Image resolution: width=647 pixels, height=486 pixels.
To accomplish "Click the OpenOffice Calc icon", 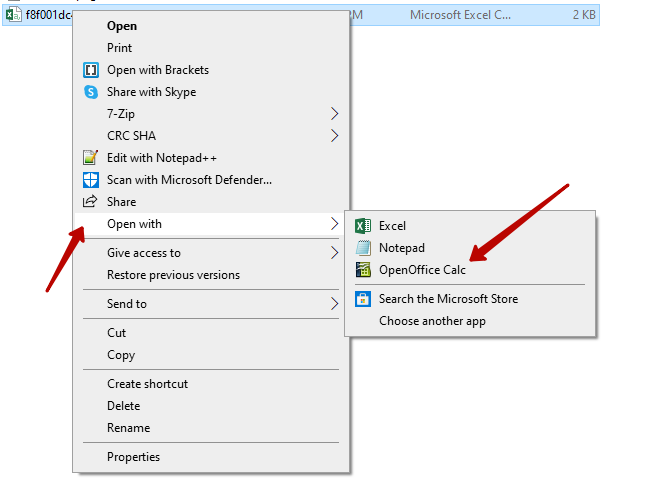I will pyautogui.click(x=363, y=270).
